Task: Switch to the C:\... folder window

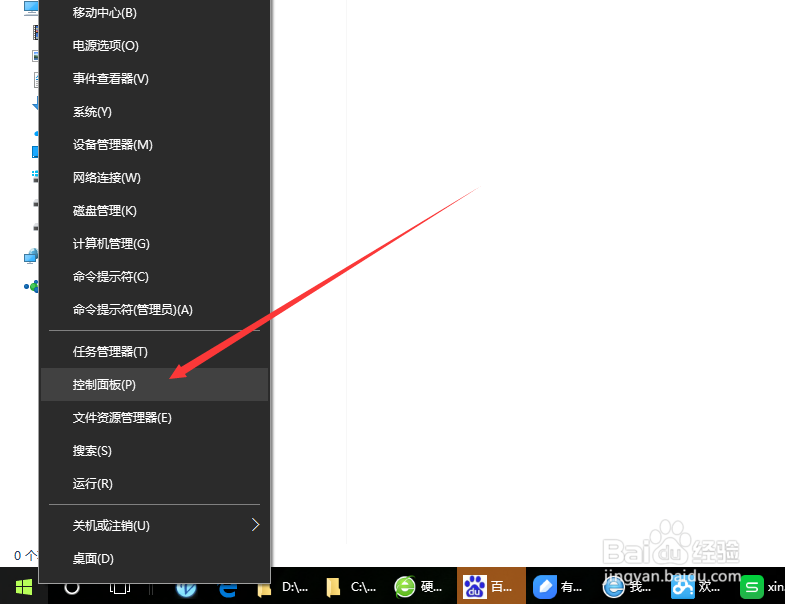Action: 351,587
